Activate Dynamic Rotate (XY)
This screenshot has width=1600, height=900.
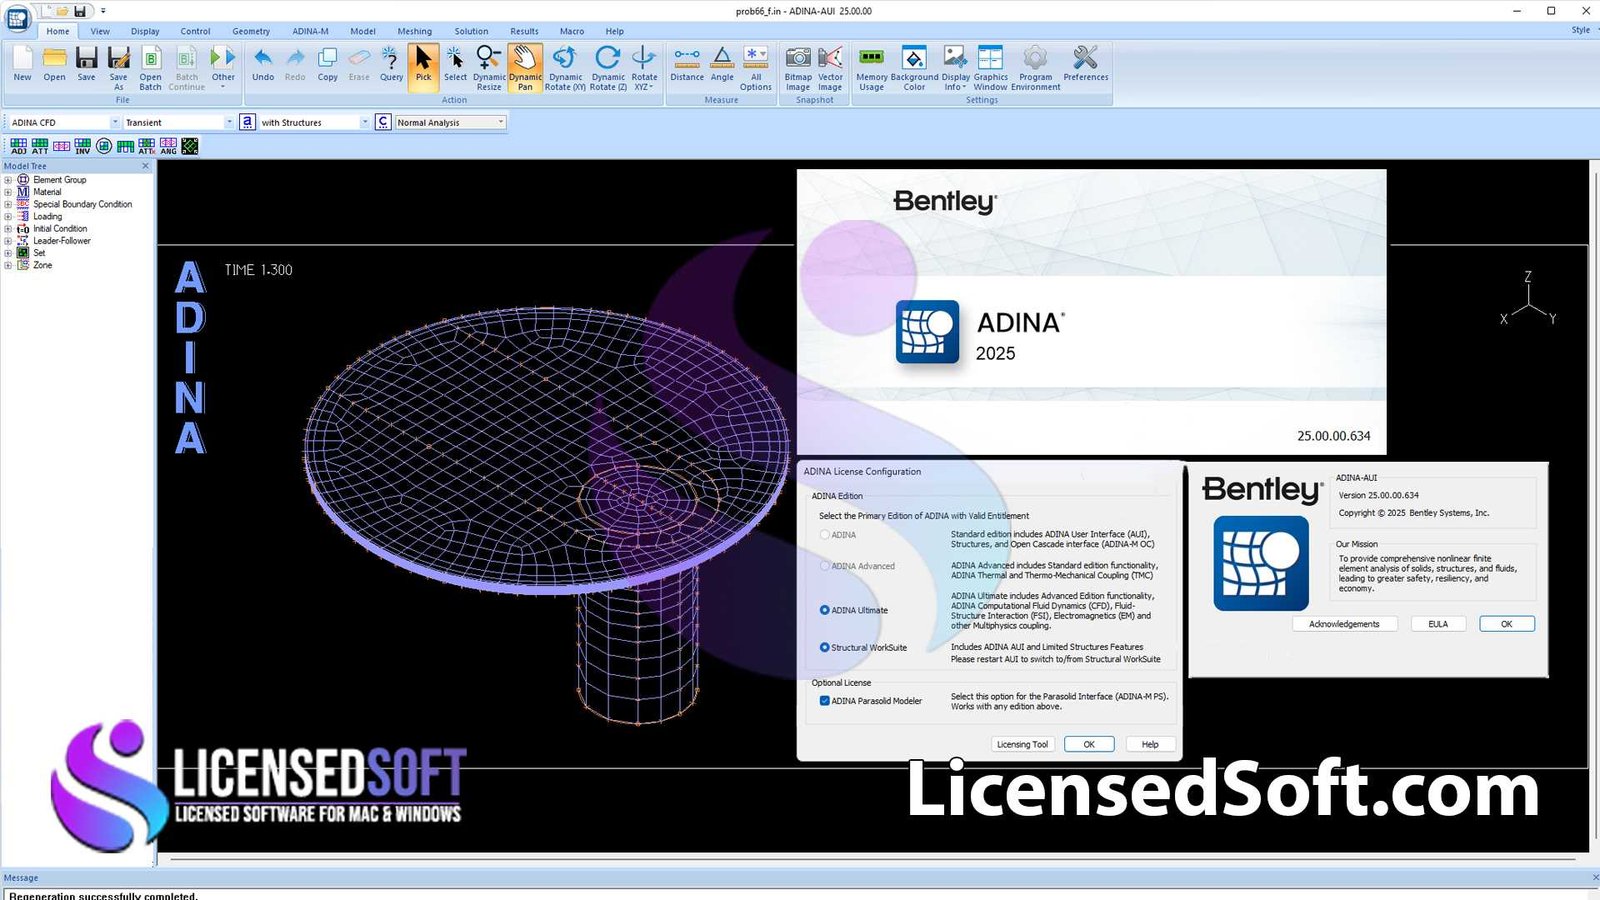click(565, 68)
